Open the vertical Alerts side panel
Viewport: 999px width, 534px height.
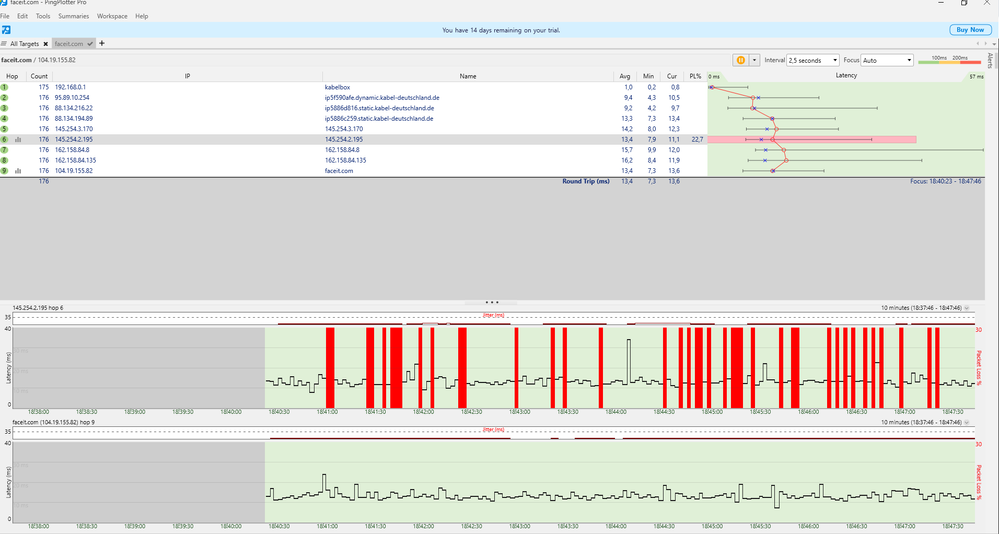[990, 61]
